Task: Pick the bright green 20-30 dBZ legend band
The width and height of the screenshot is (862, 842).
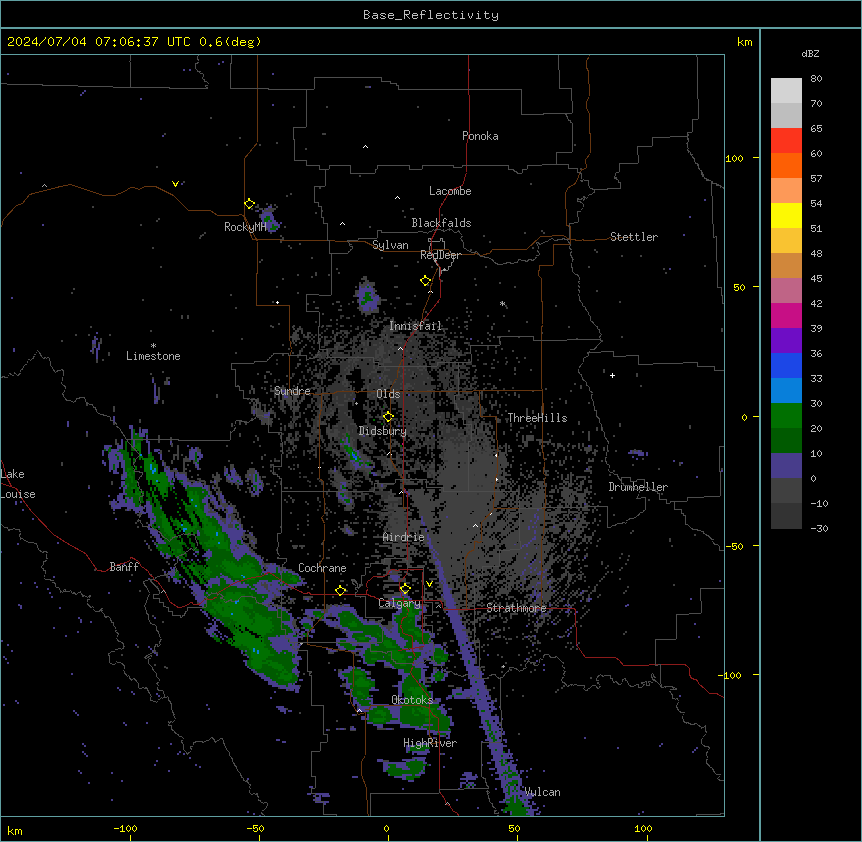Action: (786, 416)
